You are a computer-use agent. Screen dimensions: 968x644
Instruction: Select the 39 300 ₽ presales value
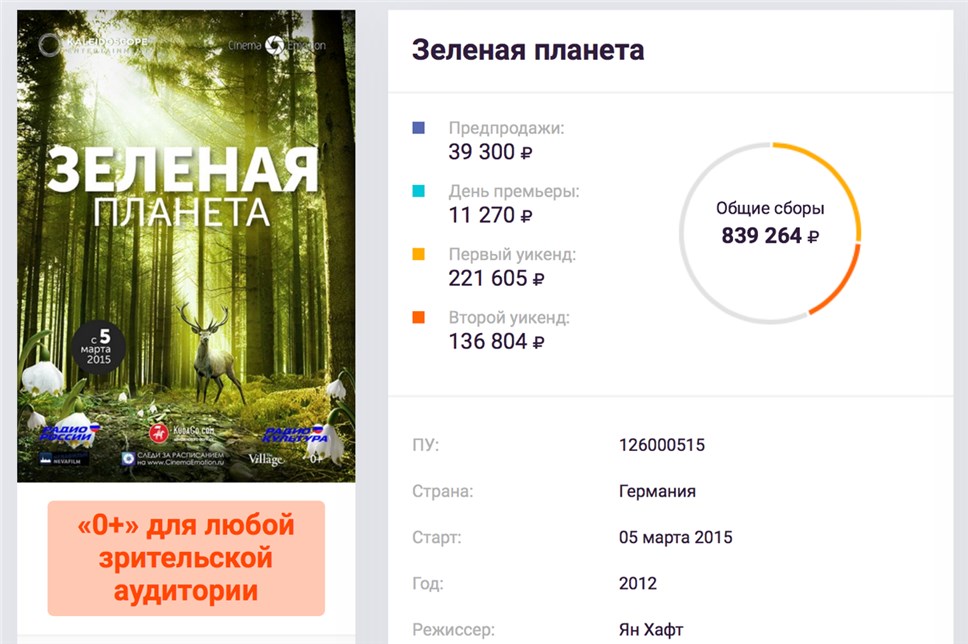[490, 152]
